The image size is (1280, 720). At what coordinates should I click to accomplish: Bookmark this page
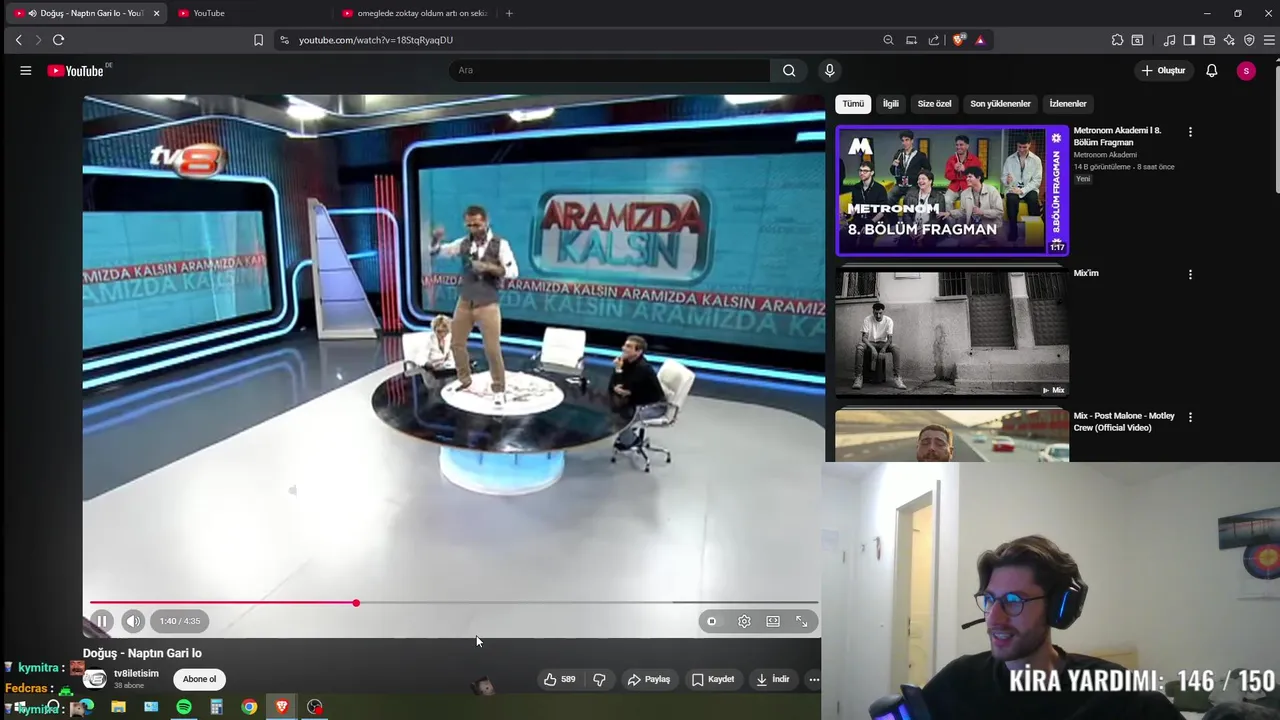[x=258, y=40]
